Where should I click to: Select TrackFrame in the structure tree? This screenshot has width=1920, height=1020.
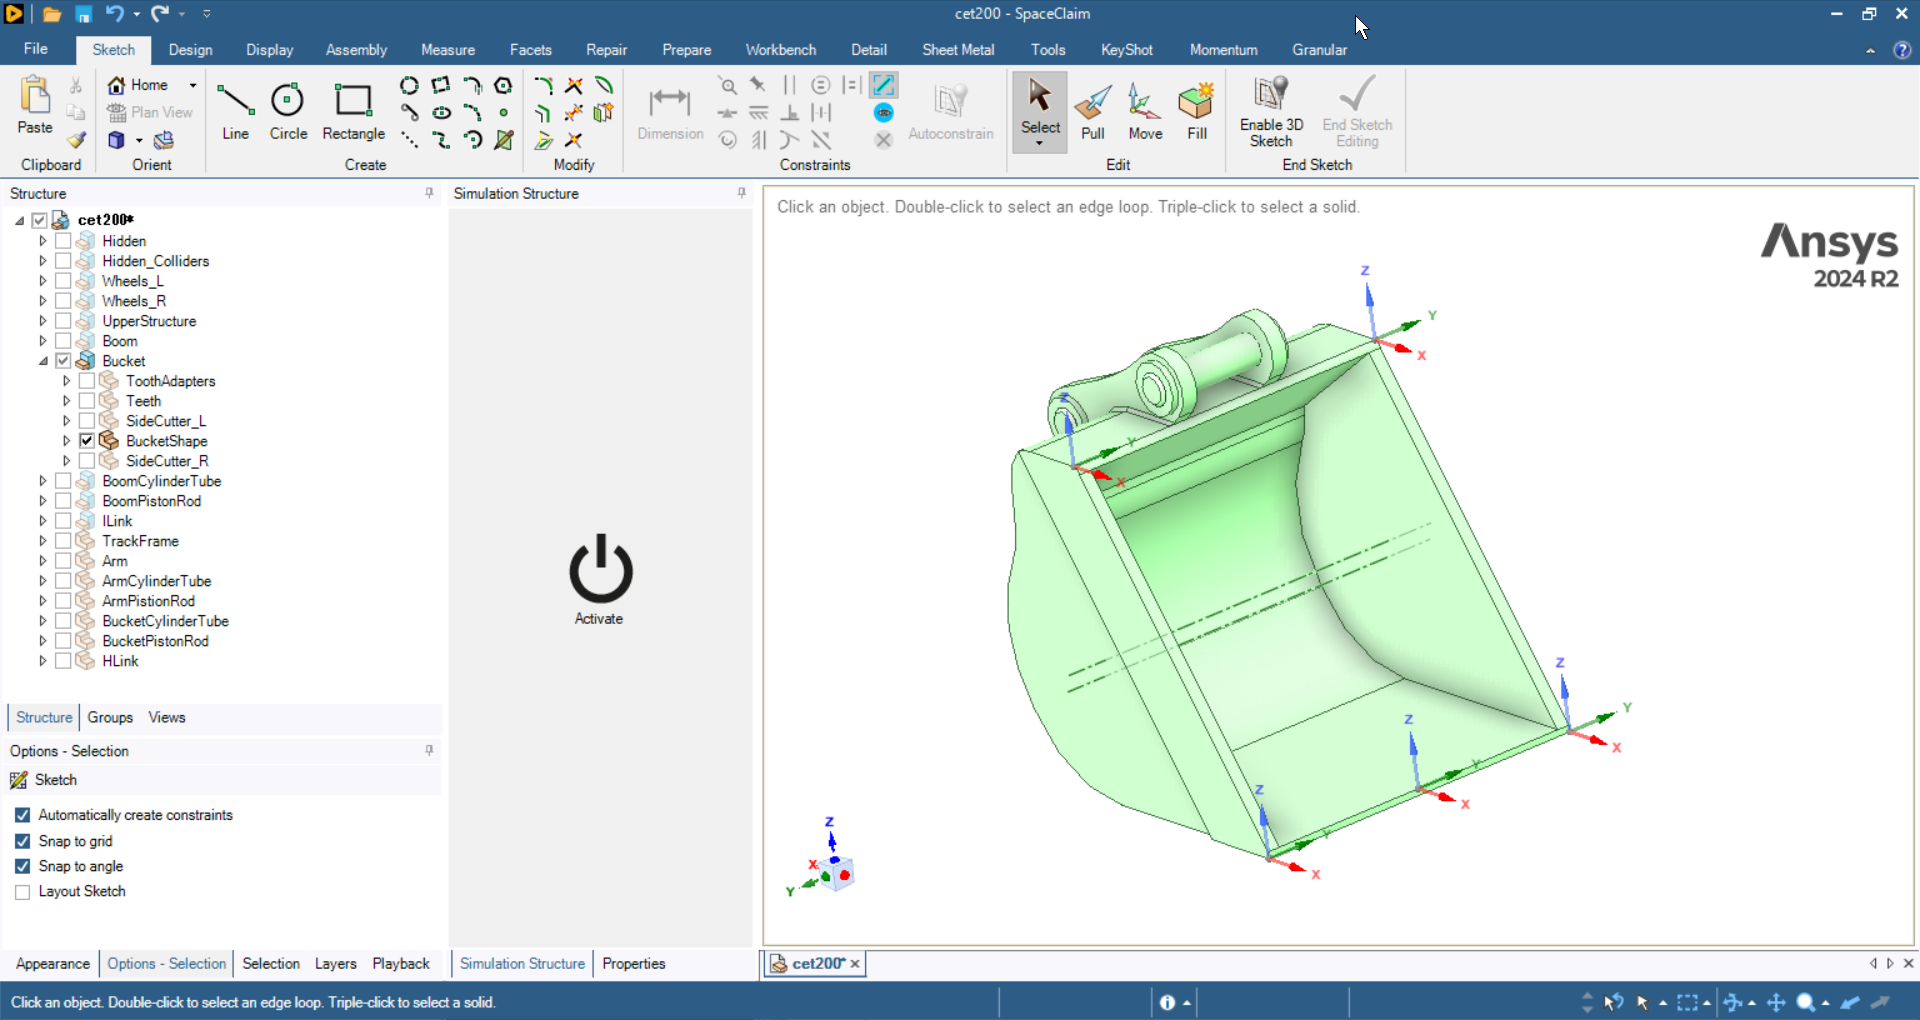click(x=140, y=541)
